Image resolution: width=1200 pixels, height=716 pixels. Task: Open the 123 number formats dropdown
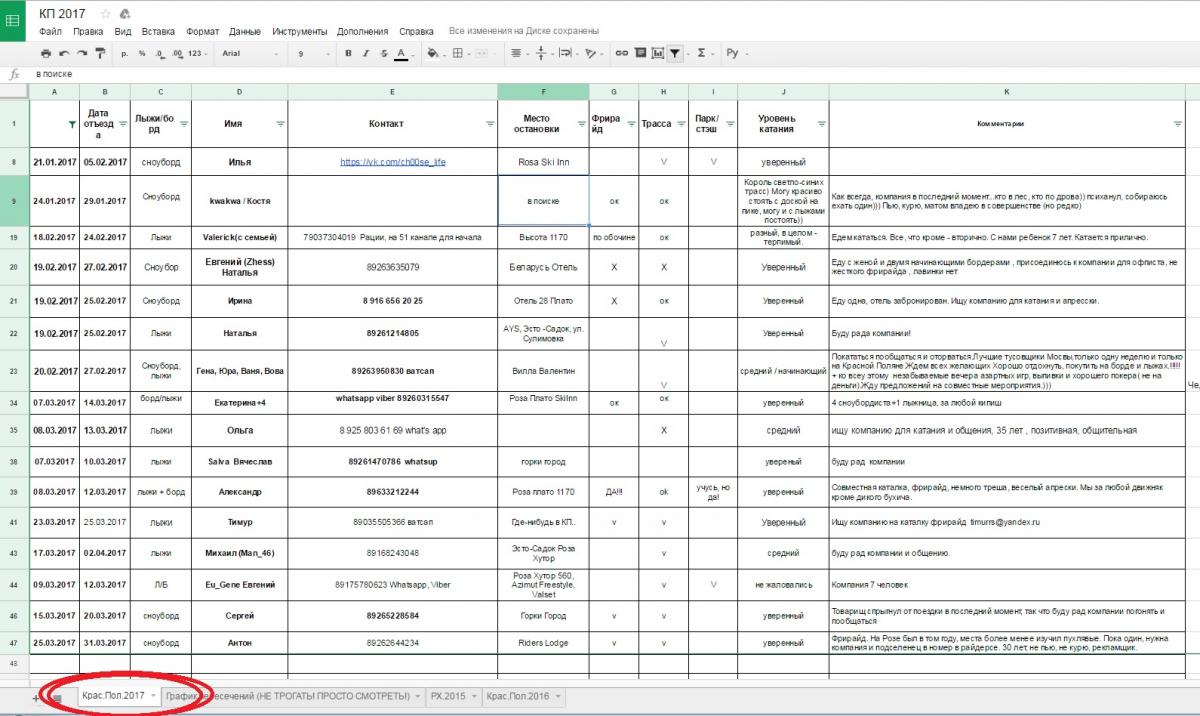click(x=198, y=53)
